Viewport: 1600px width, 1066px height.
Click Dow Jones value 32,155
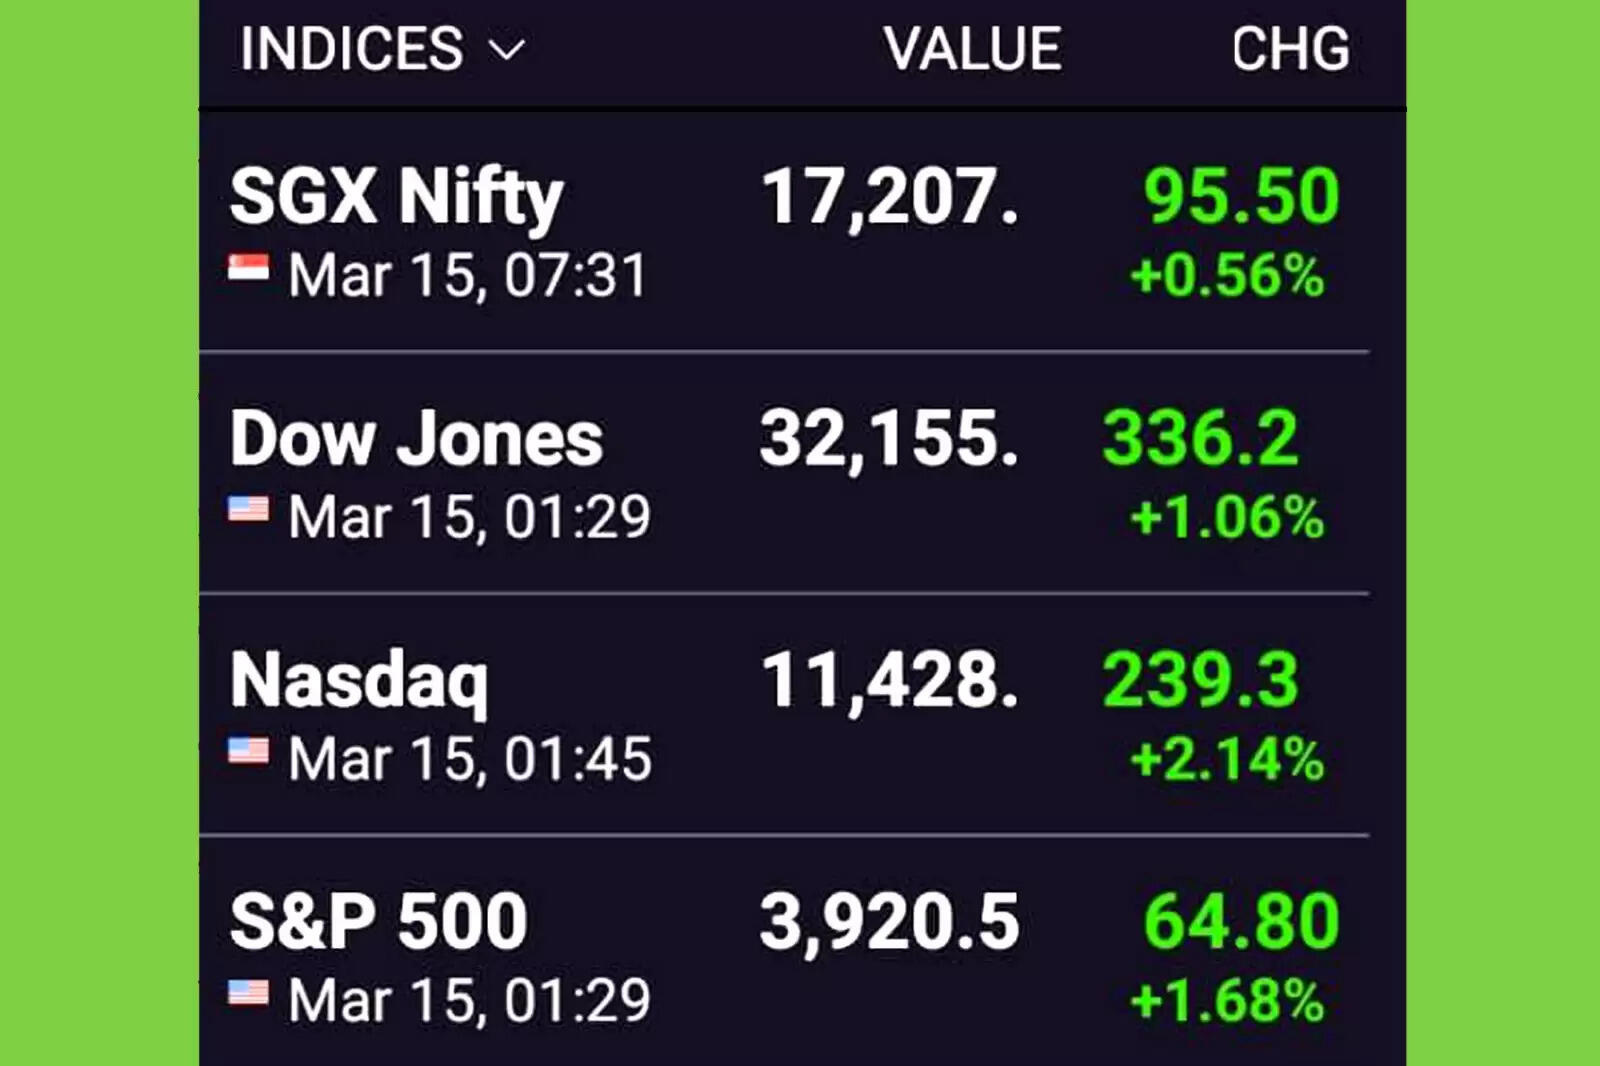pyautogui.click(x=889, y=438)
